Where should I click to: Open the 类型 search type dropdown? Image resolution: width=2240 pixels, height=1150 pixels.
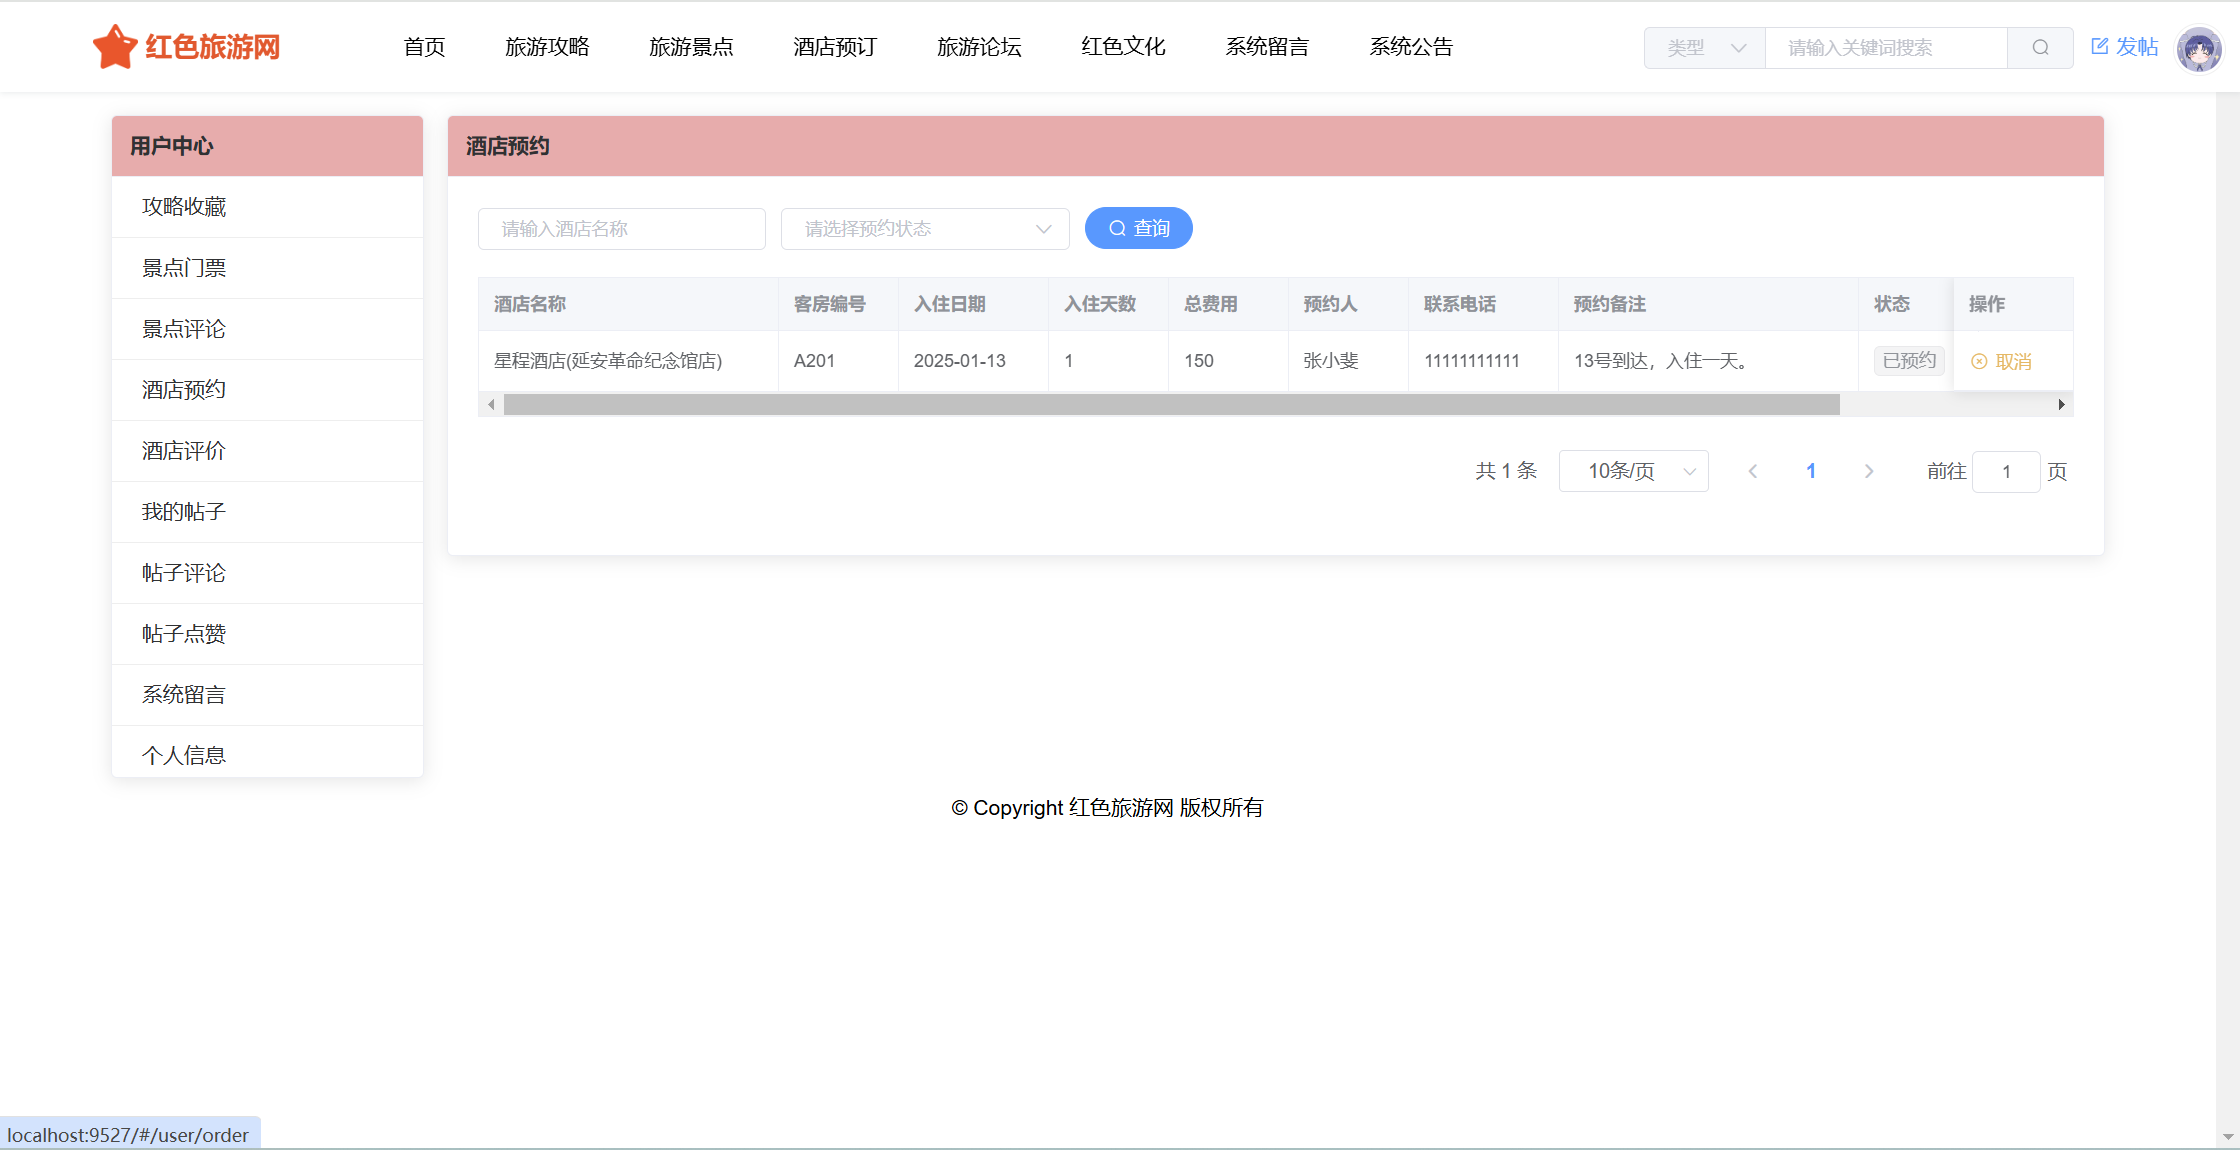[1704, 47]
